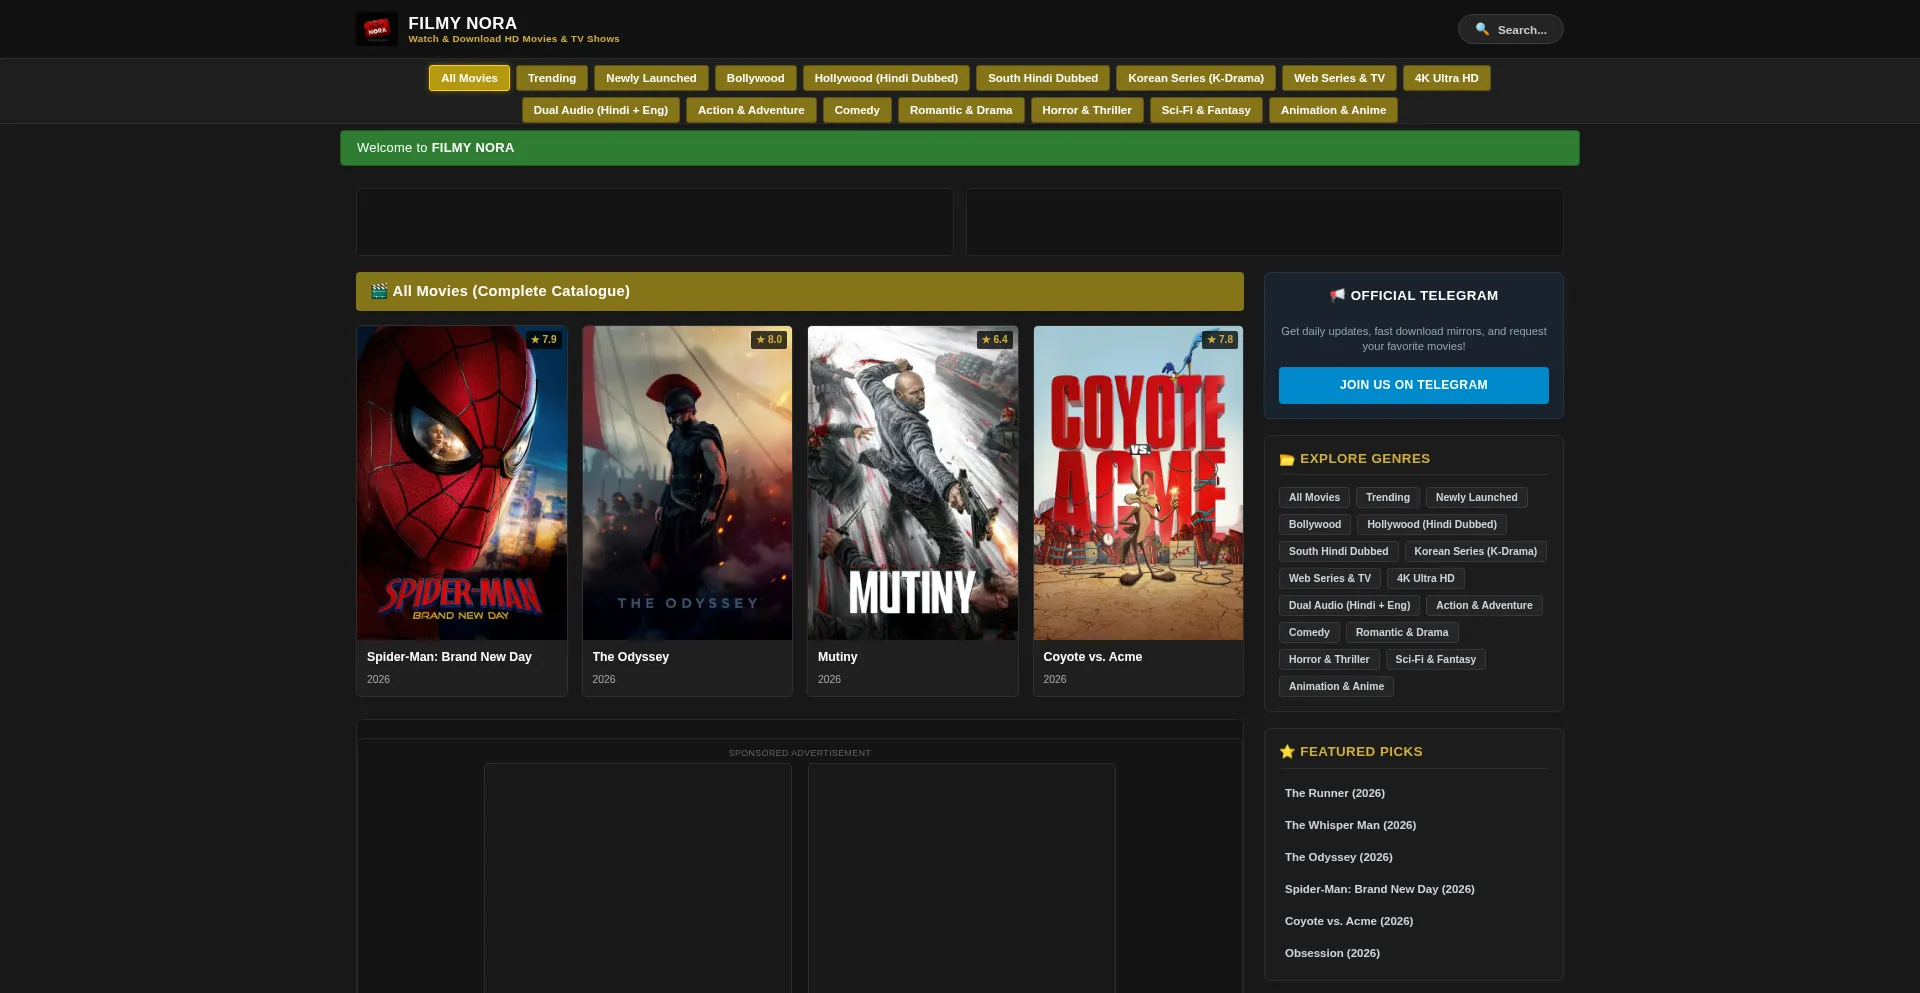Click the 7.8 rating badge on Coyote vs. Acme

click(1220, 340)
